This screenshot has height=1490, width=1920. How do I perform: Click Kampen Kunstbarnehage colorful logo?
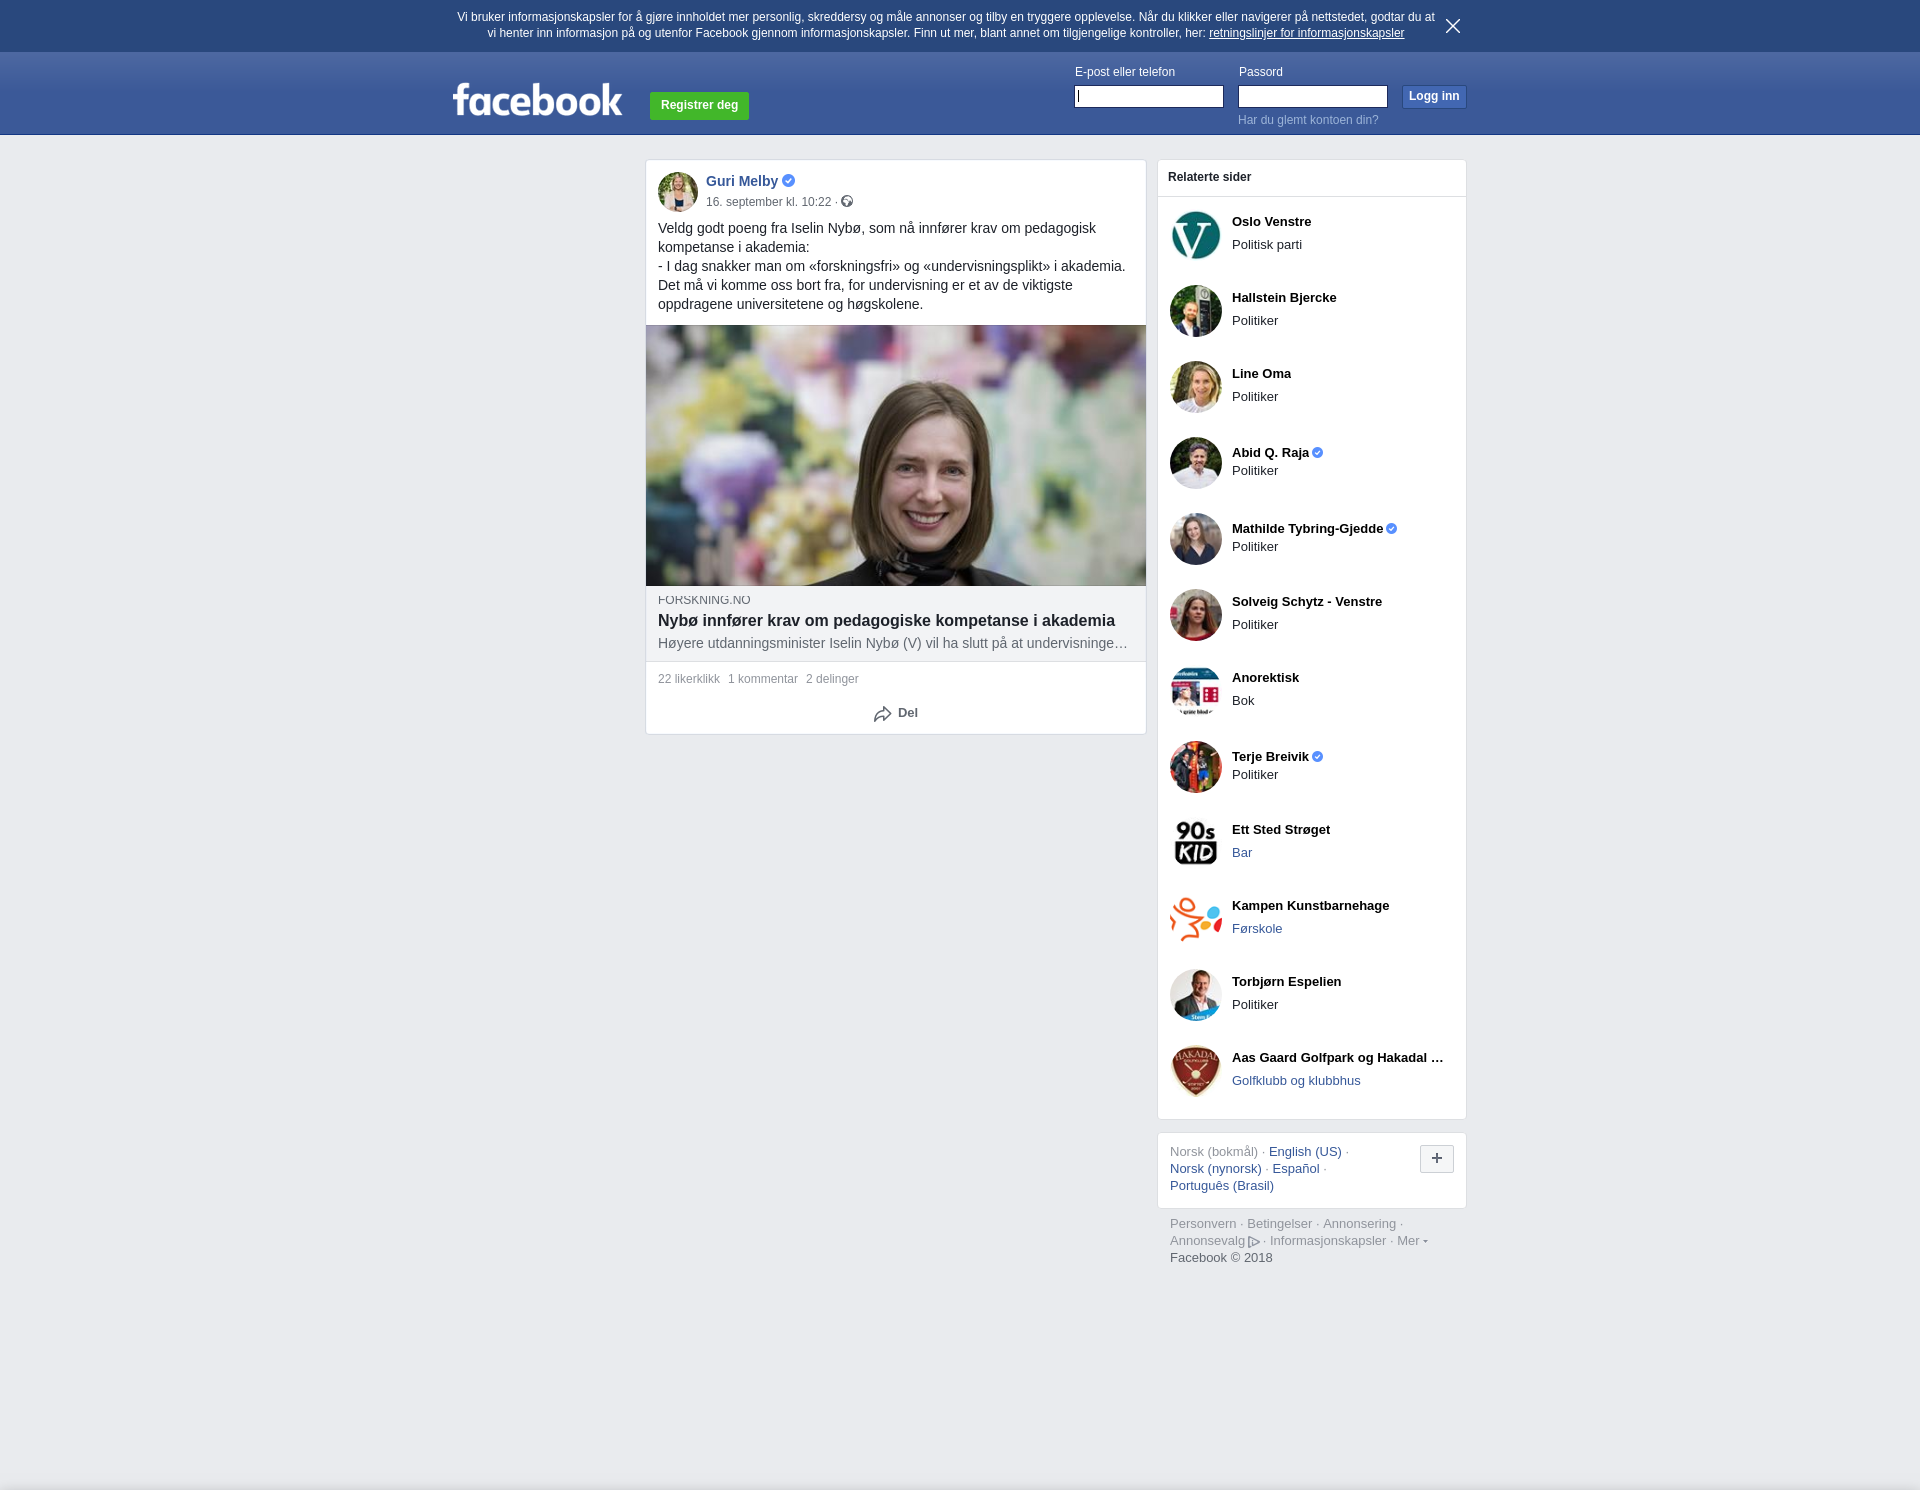tap(1195, 919)
